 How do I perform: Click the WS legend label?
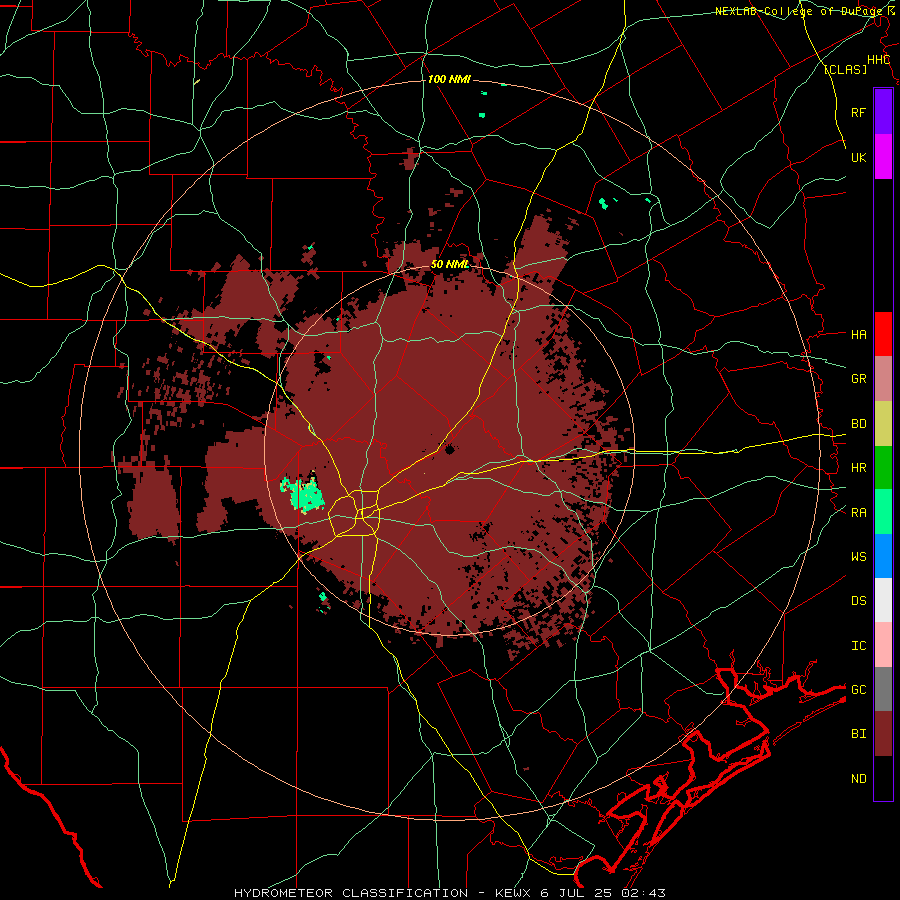pos(858,556)
